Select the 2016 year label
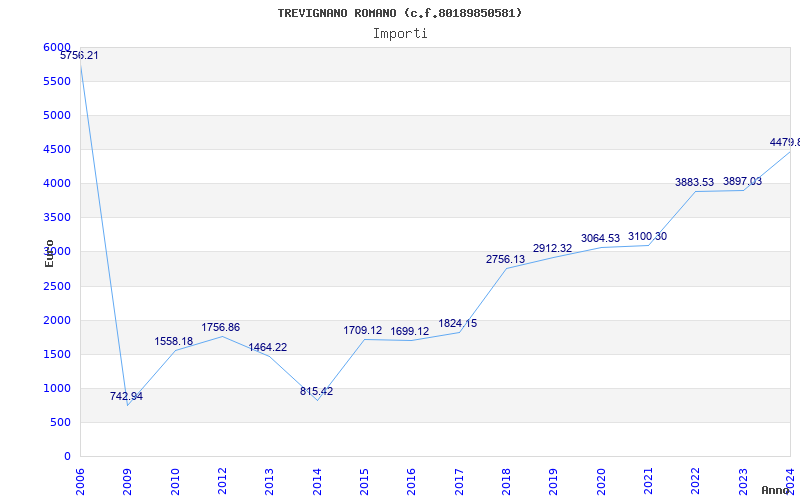 (x=411, y=482)
